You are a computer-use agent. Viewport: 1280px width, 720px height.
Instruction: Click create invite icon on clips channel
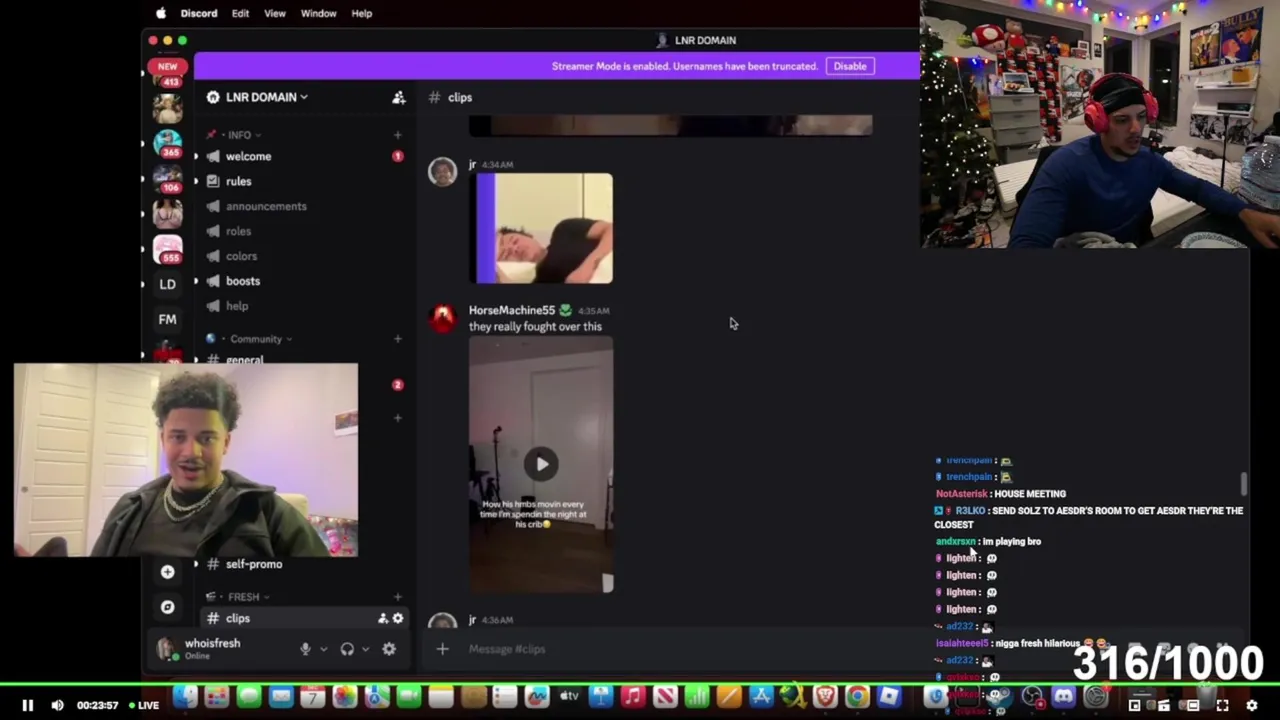tap(382, 618)
